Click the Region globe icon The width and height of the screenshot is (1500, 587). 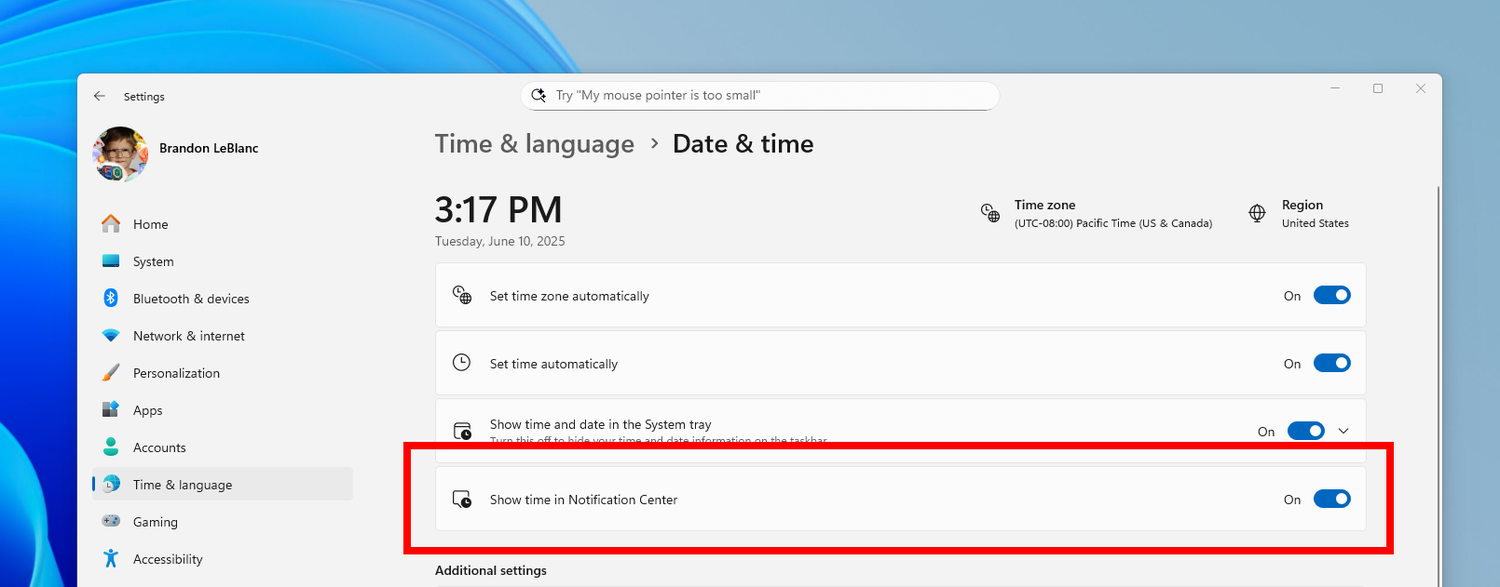coord(1258,213)
